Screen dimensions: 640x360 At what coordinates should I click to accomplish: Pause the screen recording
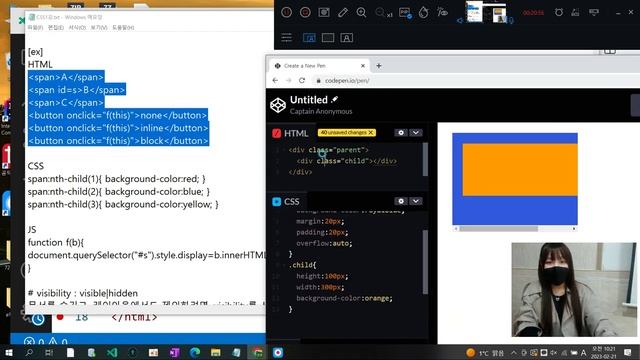click(287, 13)
